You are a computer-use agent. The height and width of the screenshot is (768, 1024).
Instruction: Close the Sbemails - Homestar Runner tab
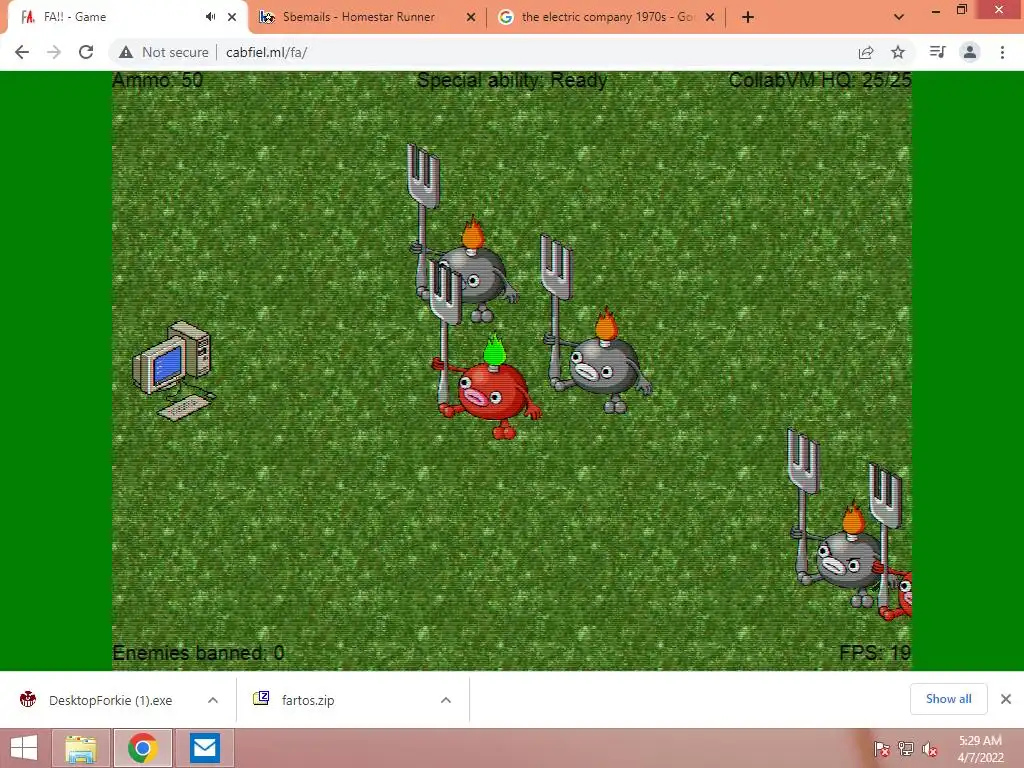pyautogui.click(x=471, y=17)
